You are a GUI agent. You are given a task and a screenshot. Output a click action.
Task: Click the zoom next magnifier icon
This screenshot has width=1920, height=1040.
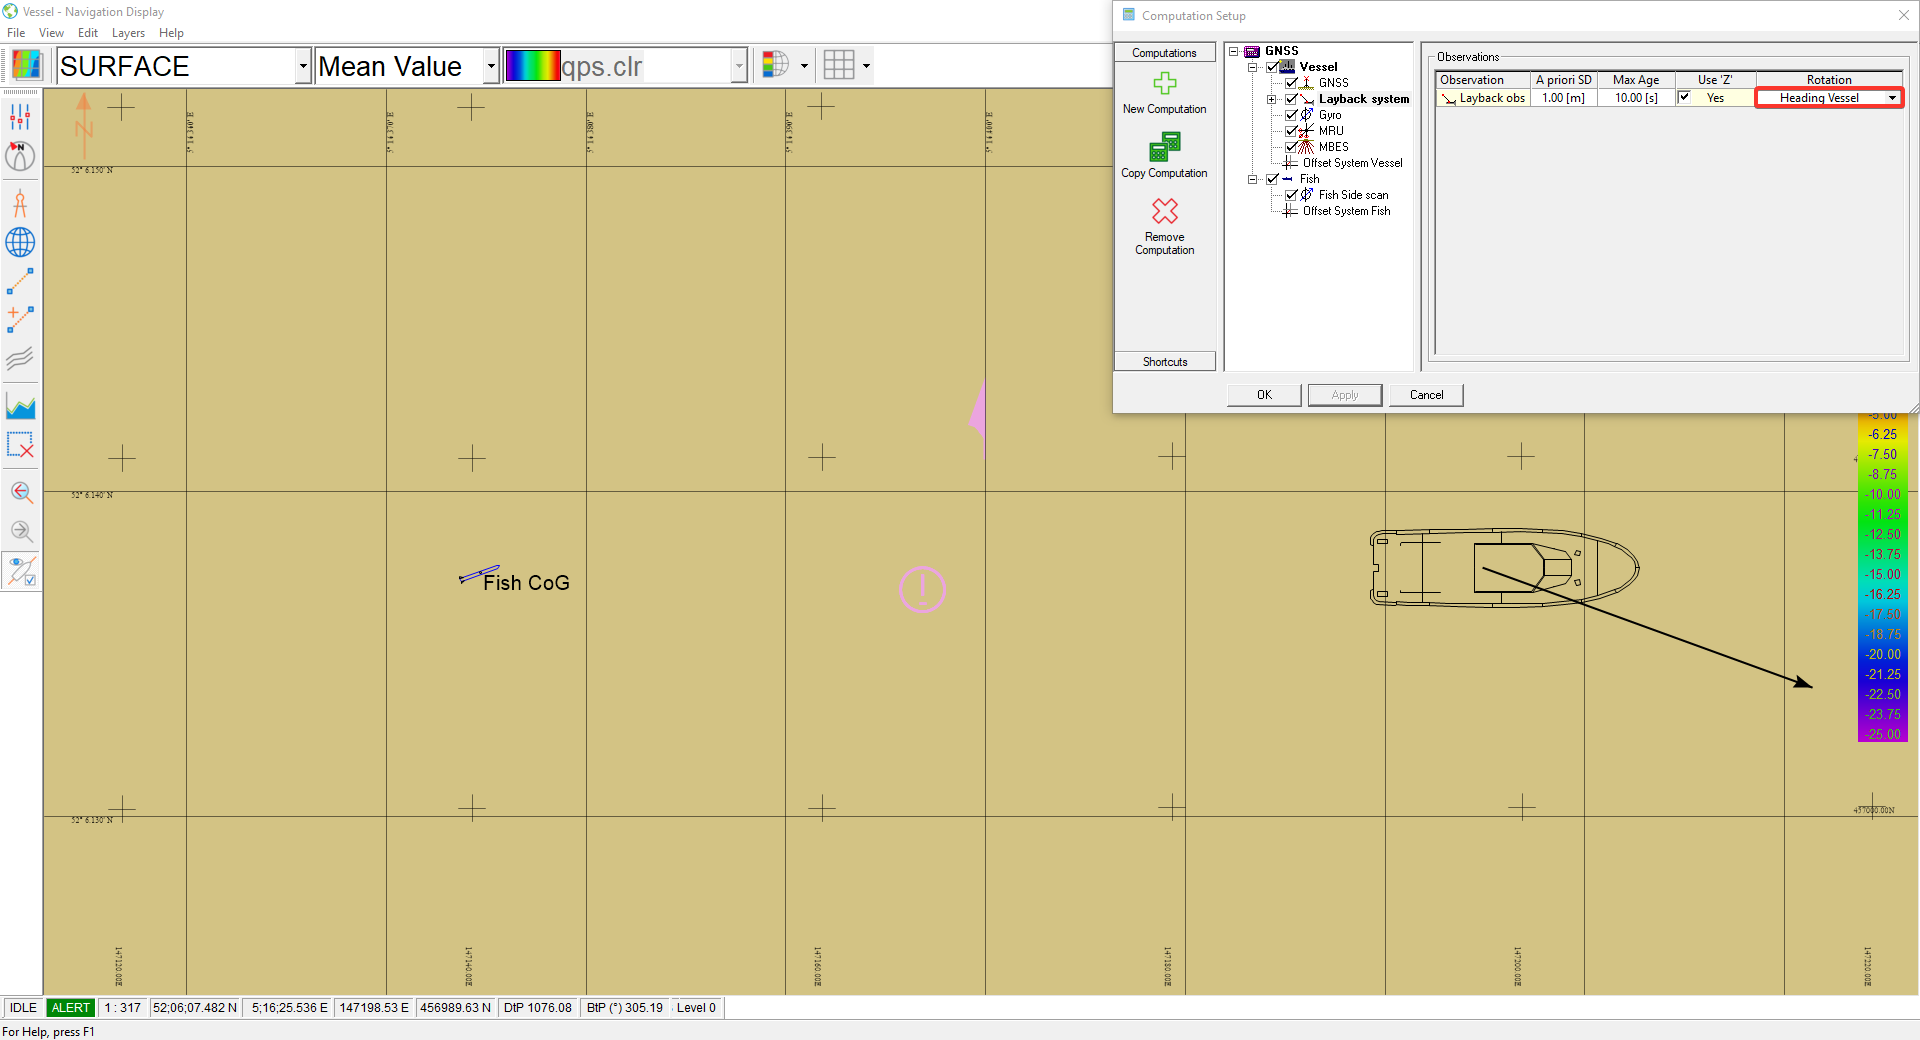click(x=20, y=531)
